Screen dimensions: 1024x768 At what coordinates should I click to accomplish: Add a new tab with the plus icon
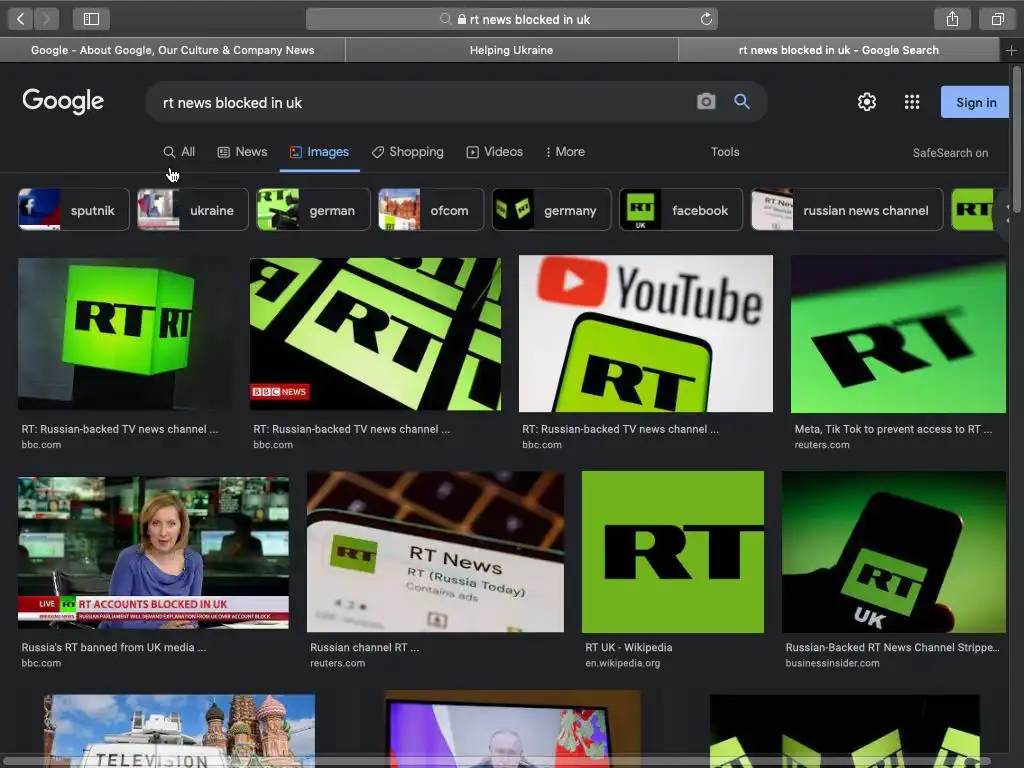click(1011, 50)
